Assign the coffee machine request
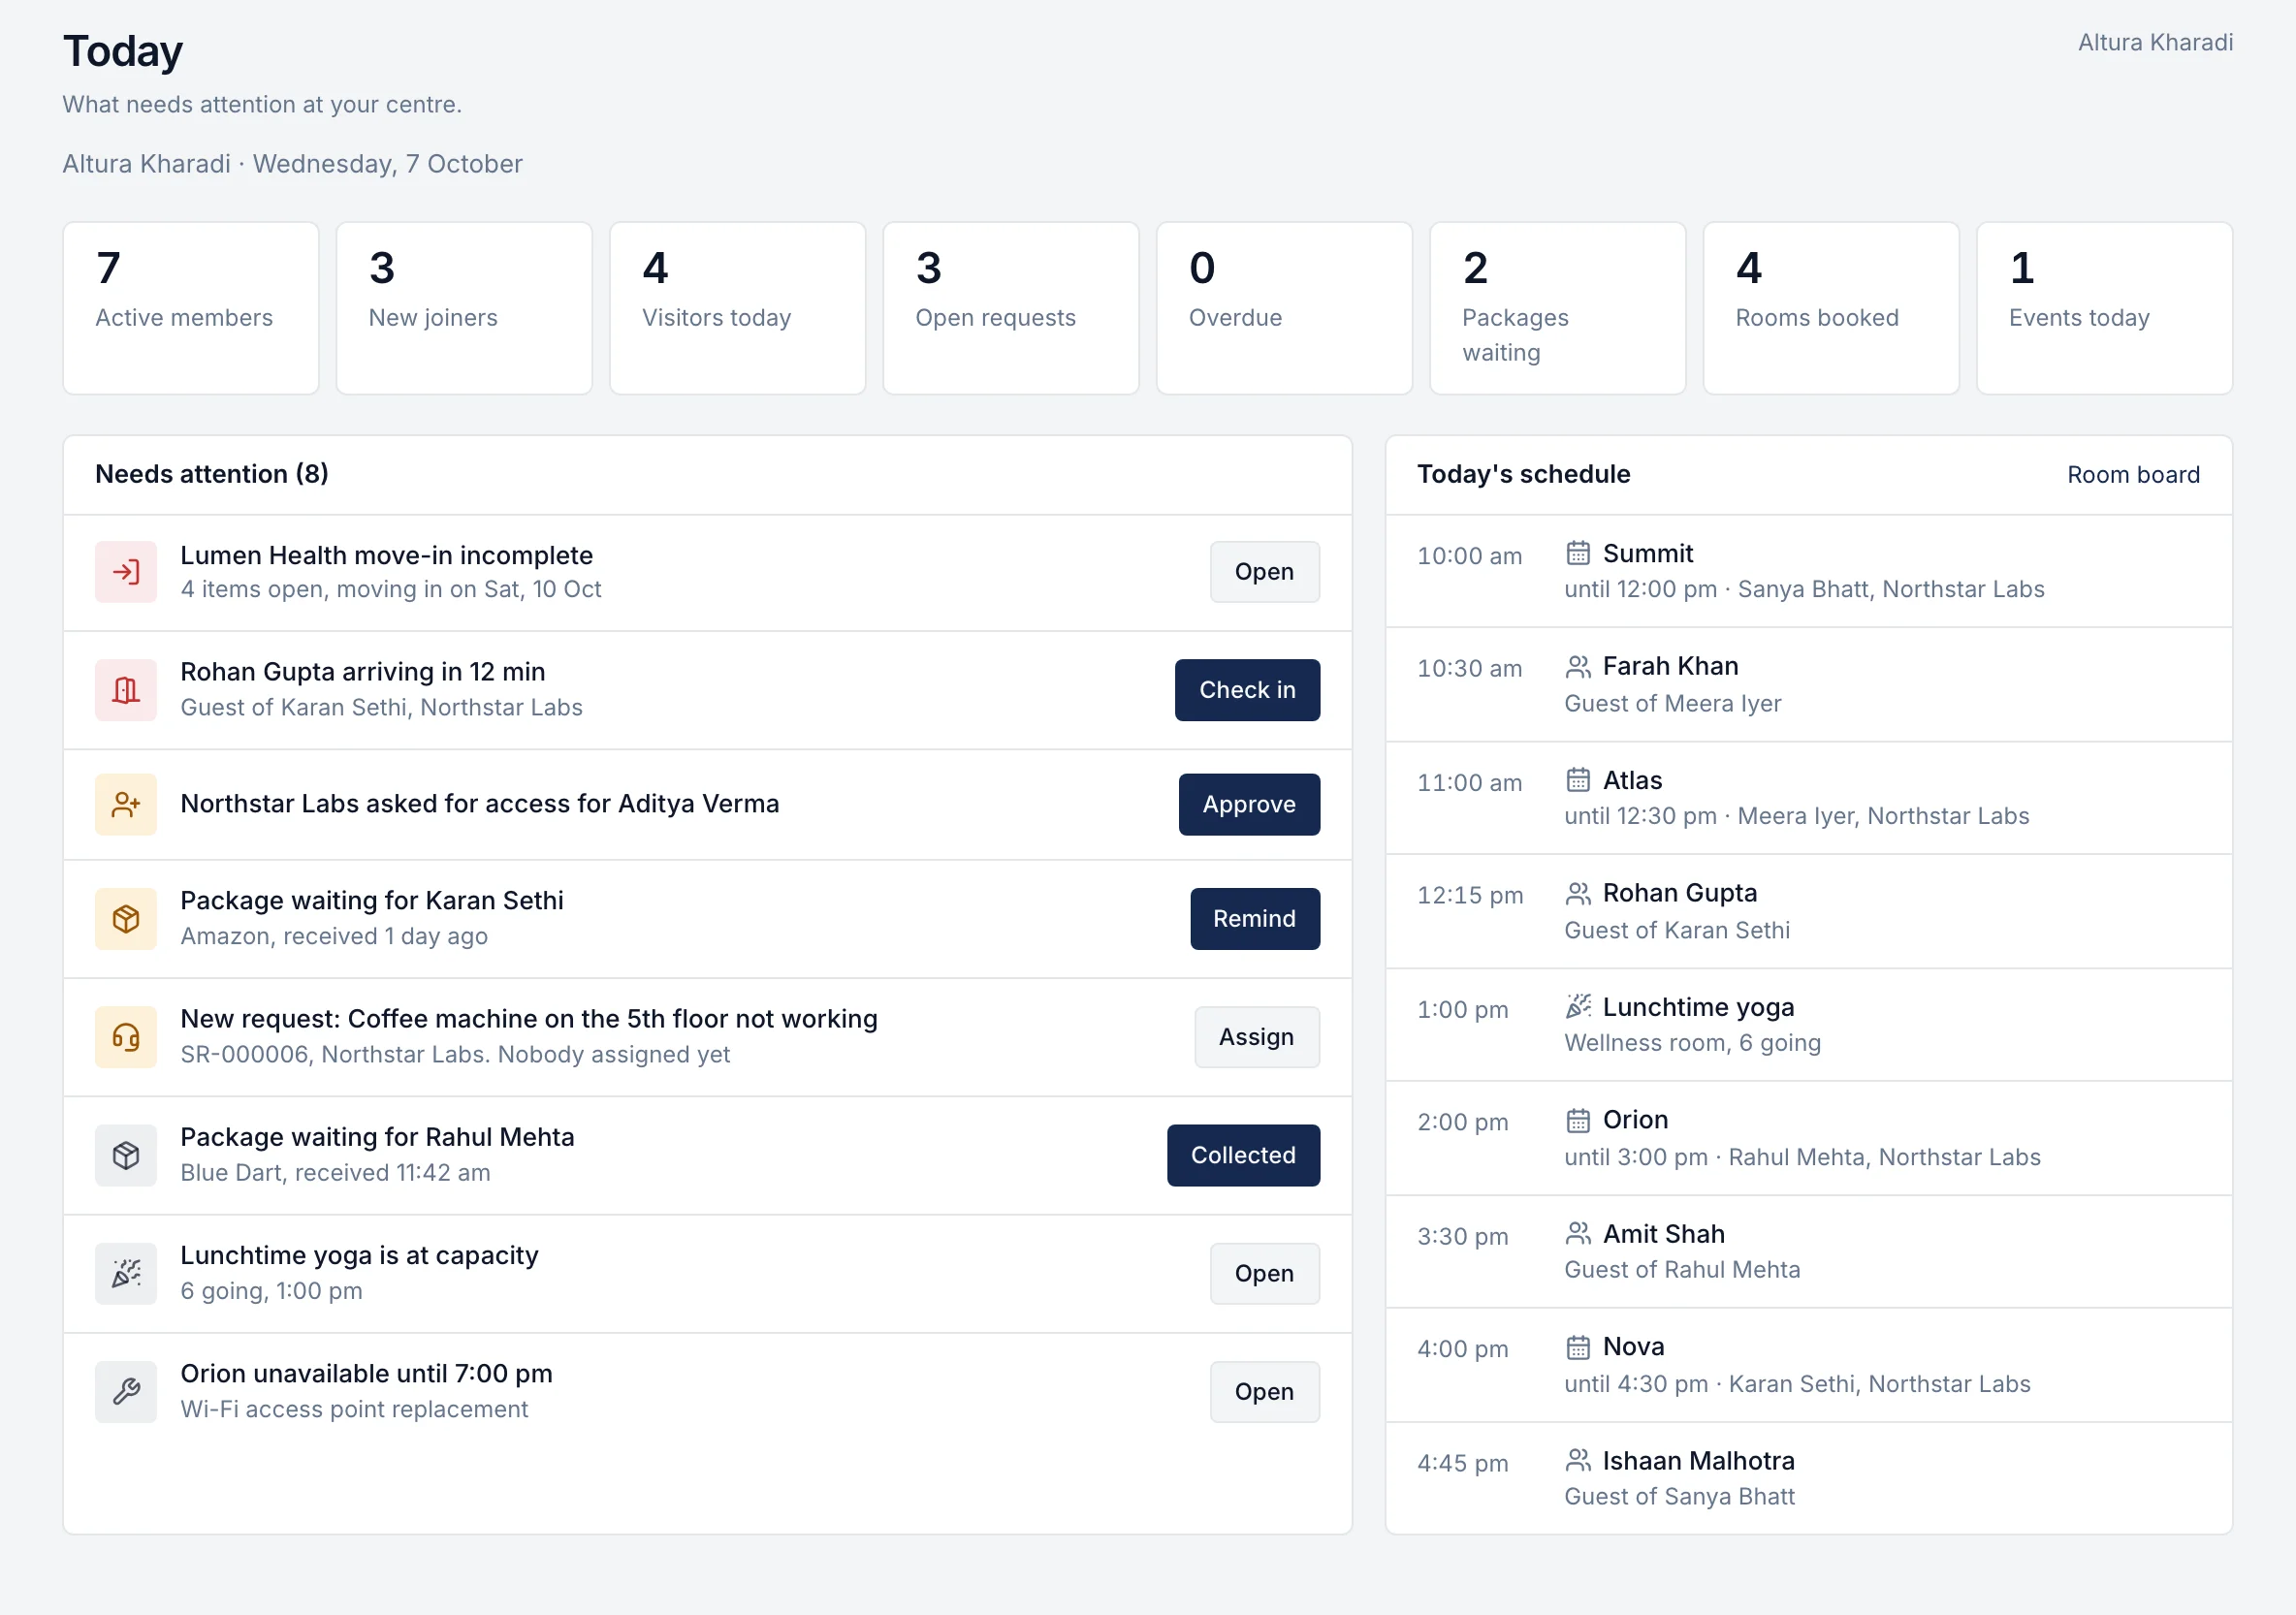Screen dimensions: 2296x1615 [1257, 1037]
